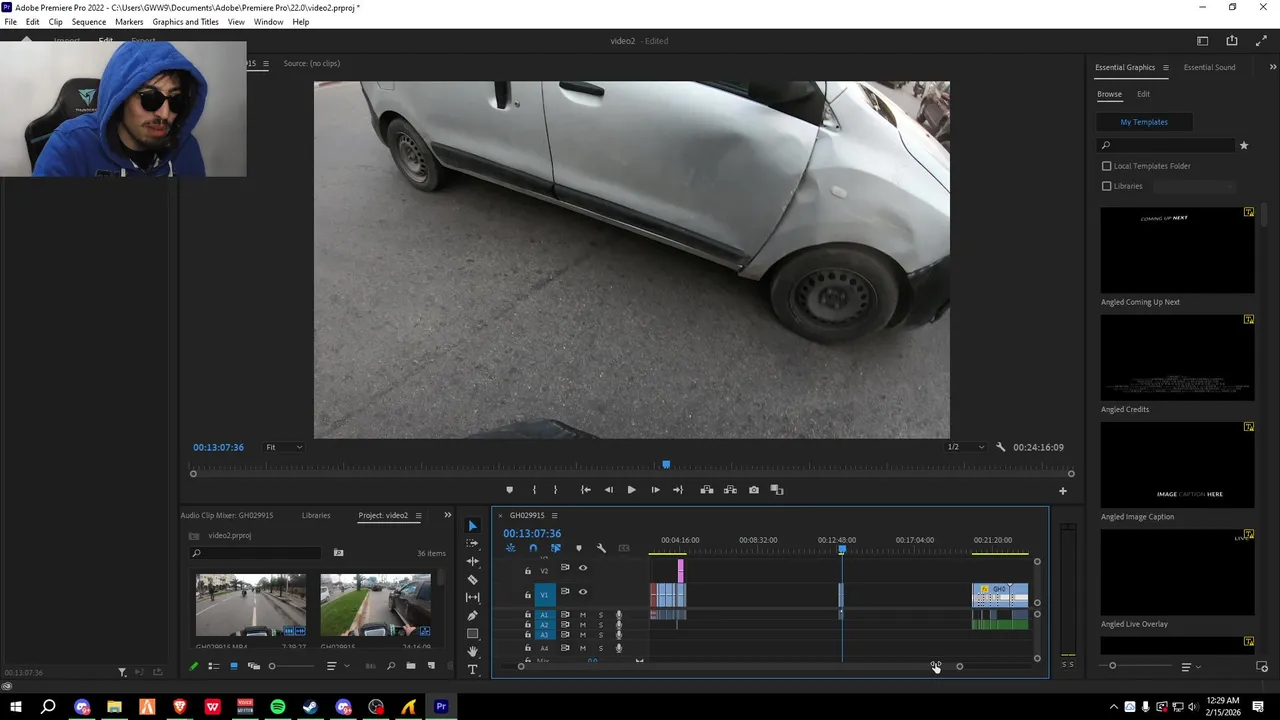
Task: Open timeline display settings wrench
Action: 601,548
